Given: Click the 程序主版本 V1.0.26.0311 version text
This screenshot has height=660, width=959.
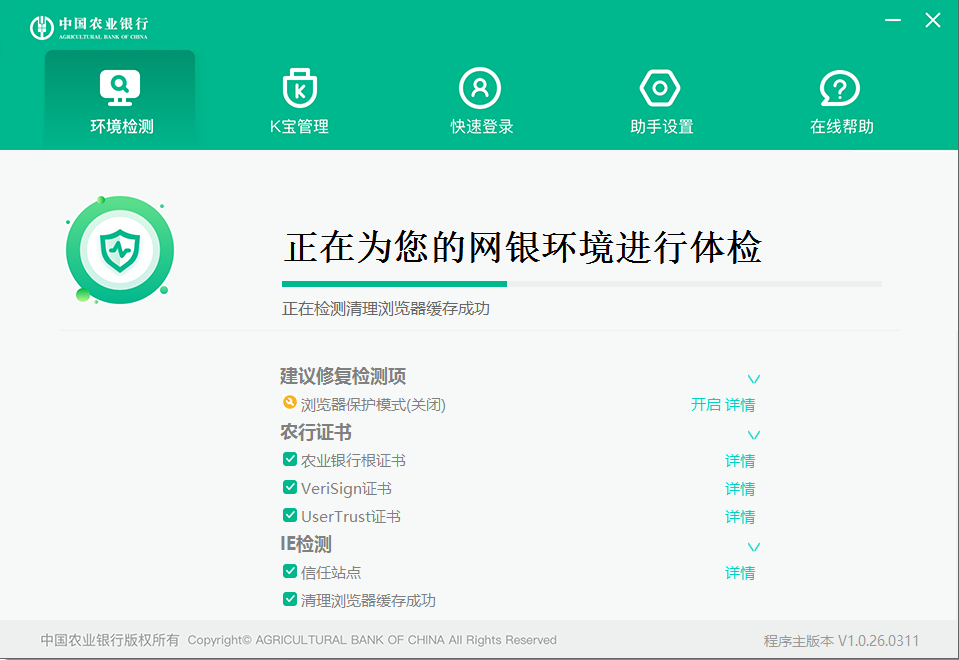Looking at the screenshot, I should (x=842, y=641).
